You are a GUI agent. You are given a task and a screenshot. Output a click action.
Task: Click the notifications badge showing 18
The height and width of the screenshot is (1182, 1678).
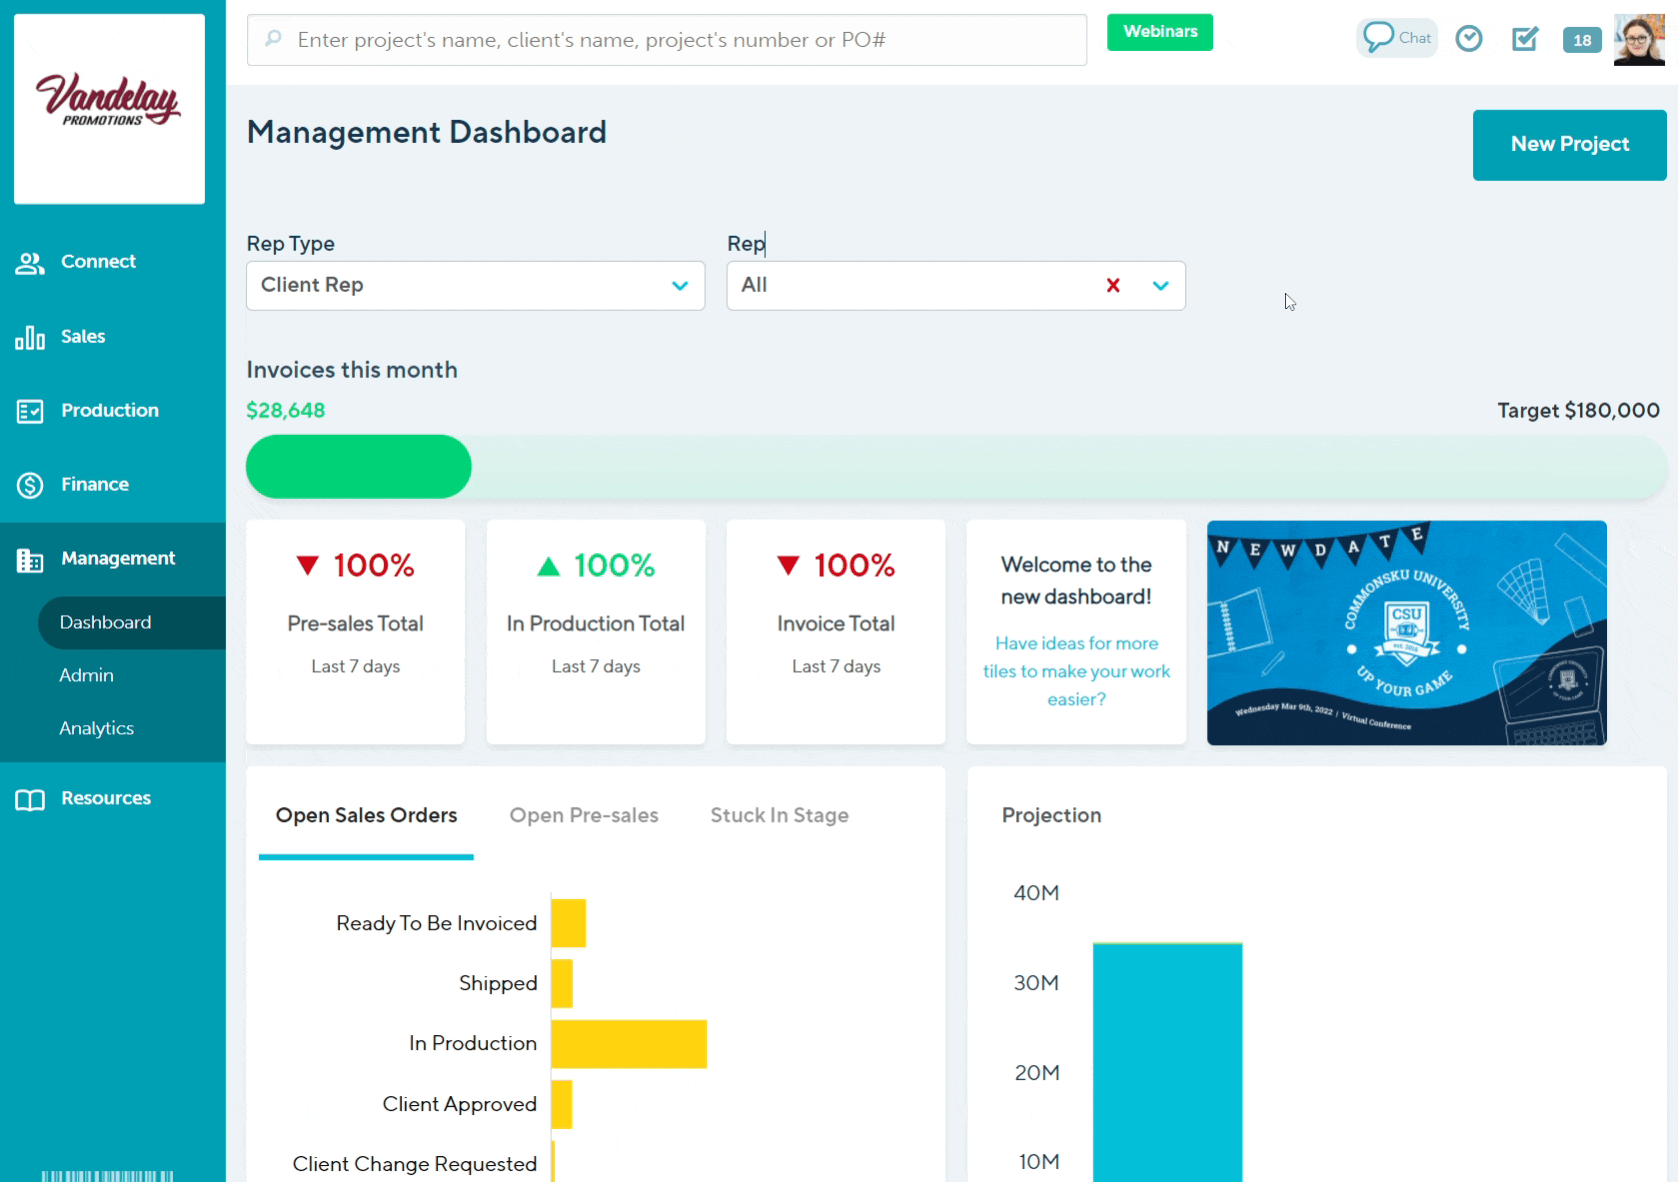point(1581,40)
